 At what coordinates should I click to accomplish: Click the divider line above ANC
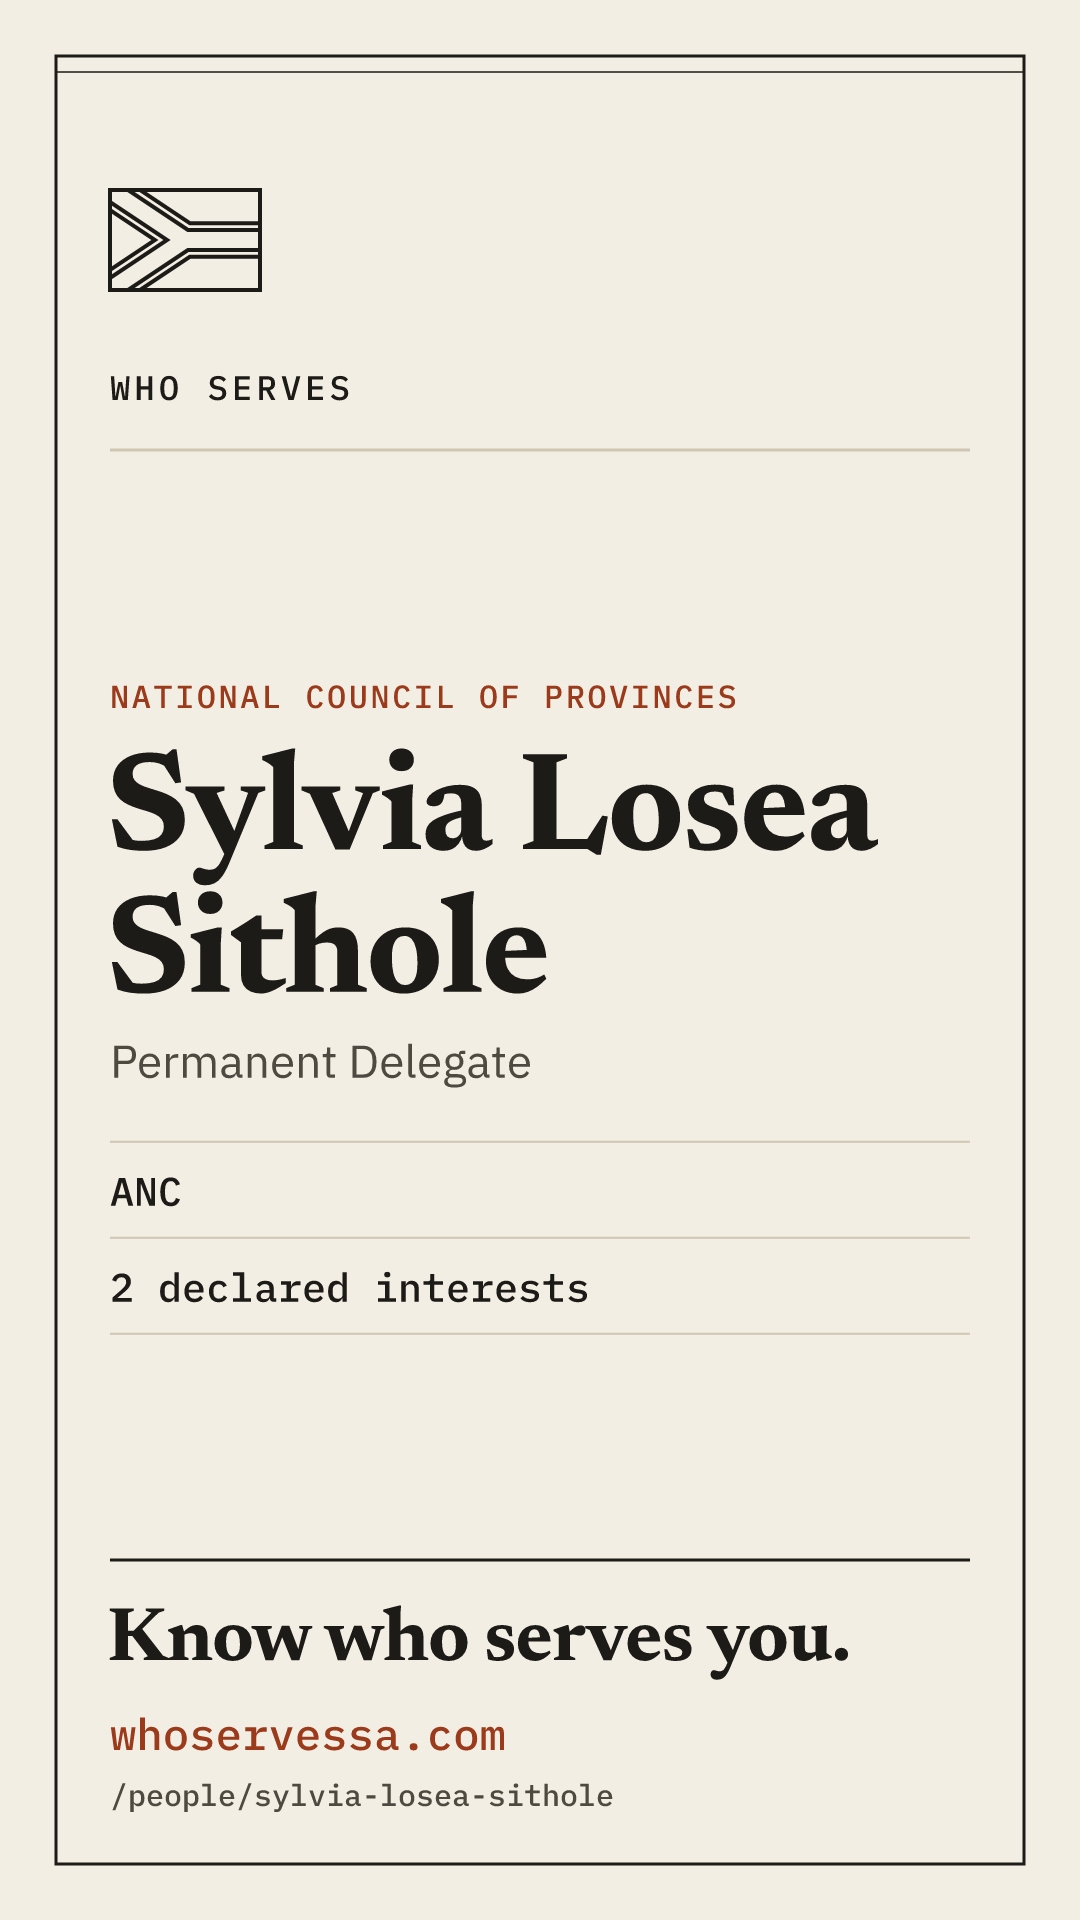(540, 1142)
